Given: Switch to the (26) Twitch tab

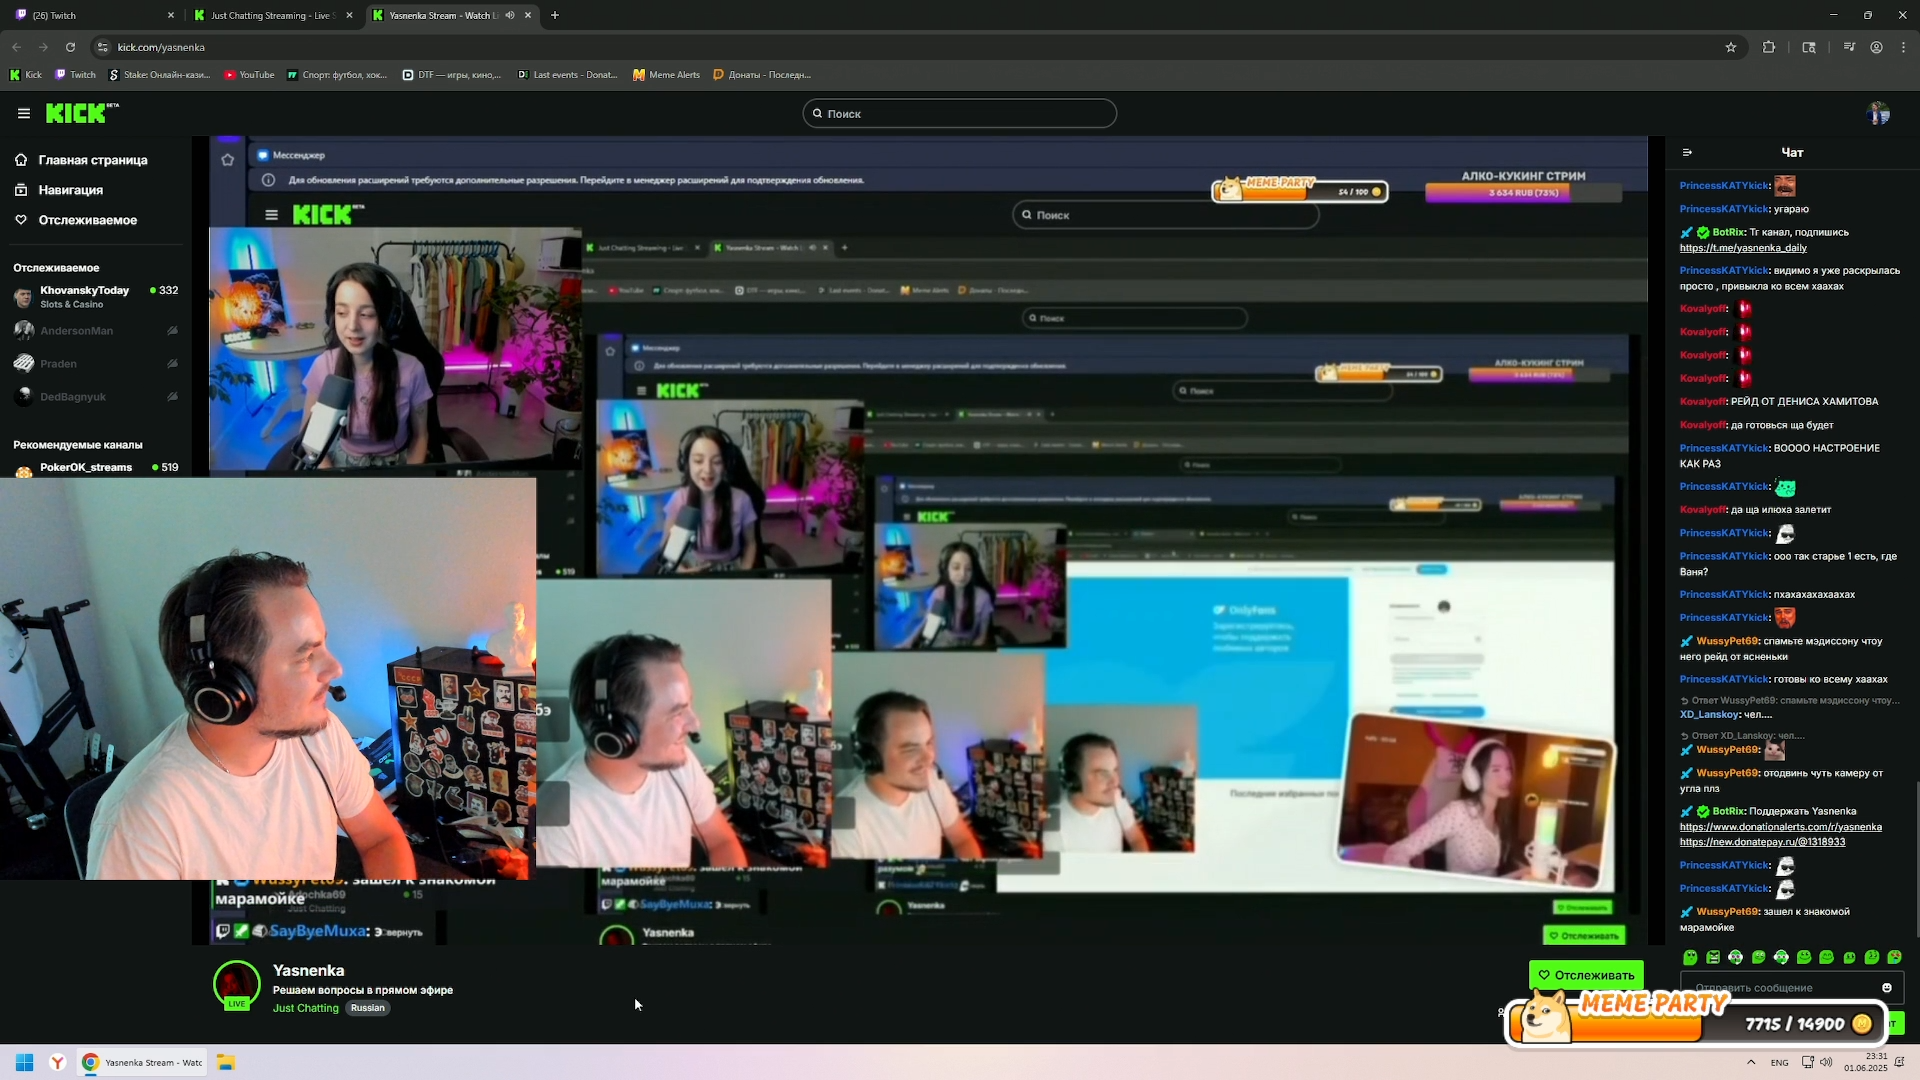Looking at the screenshot, I should [88, 15].
